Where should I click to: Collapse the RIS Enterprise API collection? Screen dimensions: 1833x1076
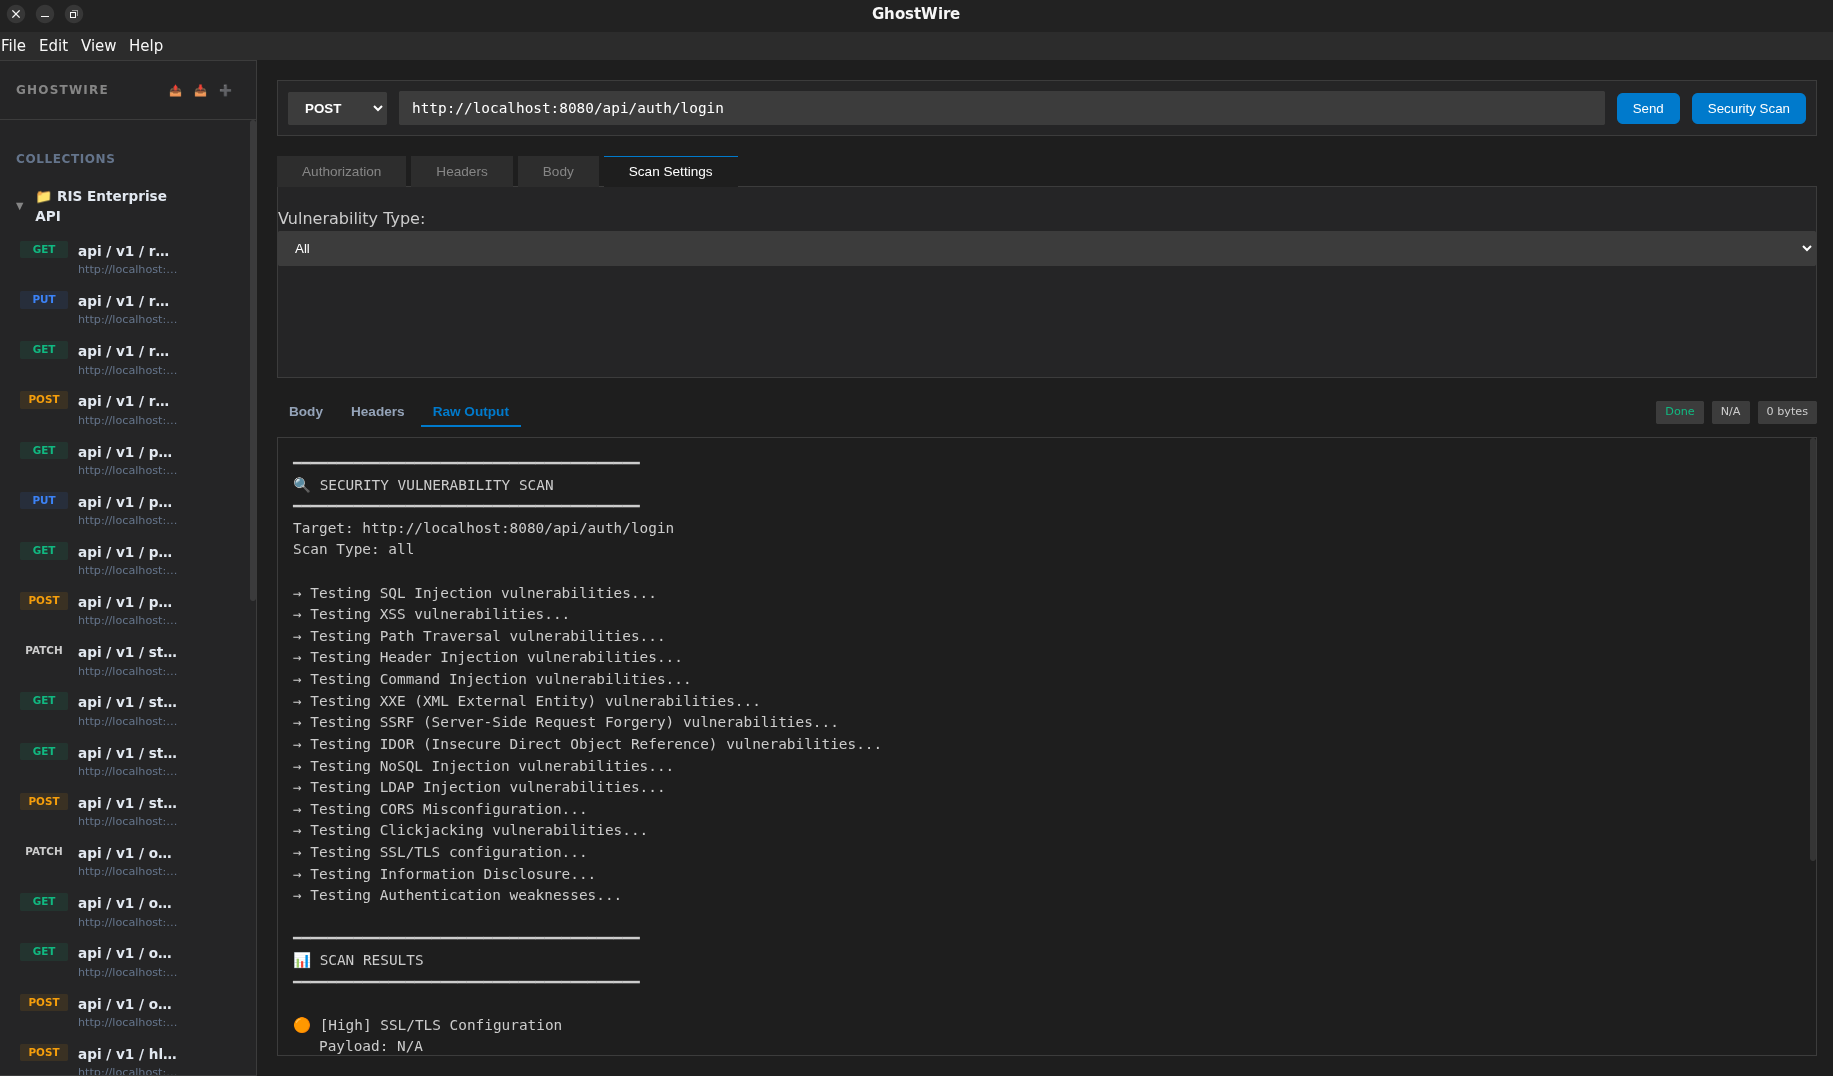pos(19,206)
